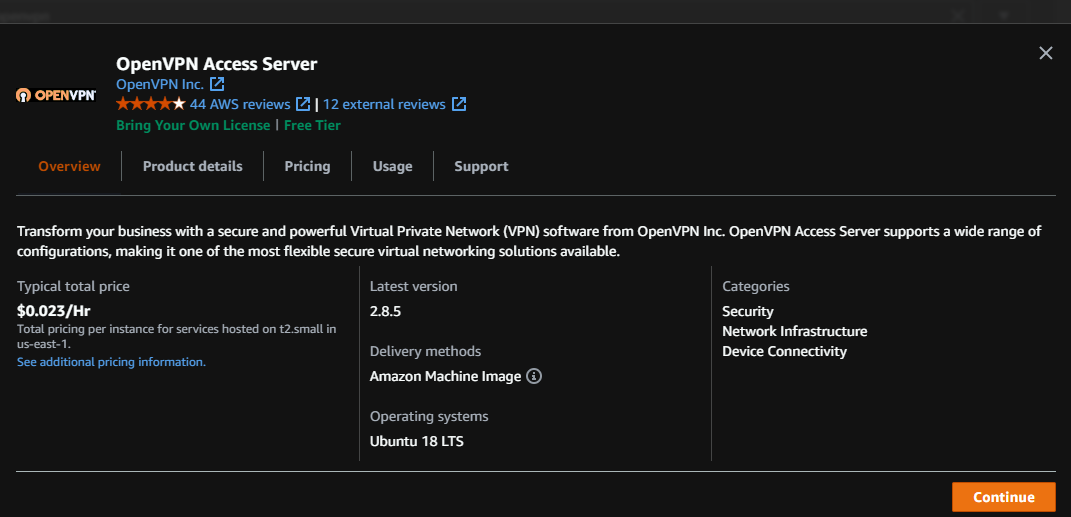Click external link icon after AWS reviews
Screen dimensions: 1071x517
303,104
